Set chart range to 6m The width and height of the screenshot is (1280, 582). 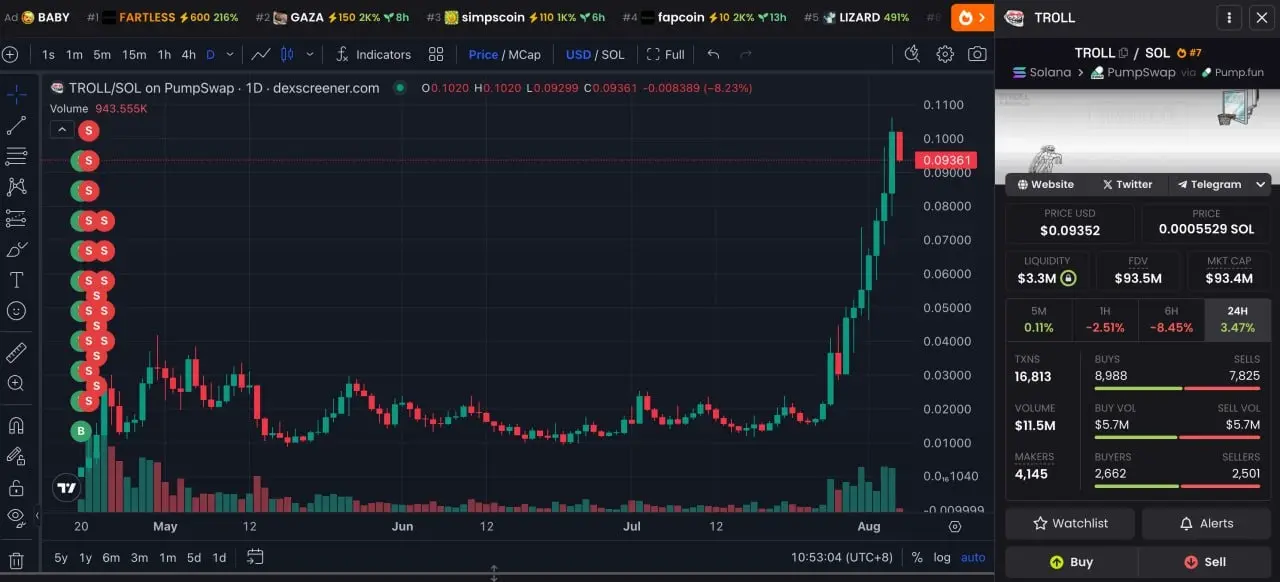(111, 557)
